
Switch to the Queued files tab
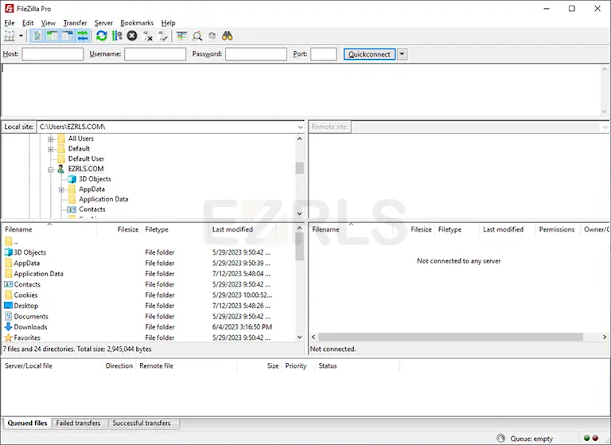(27, 423)
